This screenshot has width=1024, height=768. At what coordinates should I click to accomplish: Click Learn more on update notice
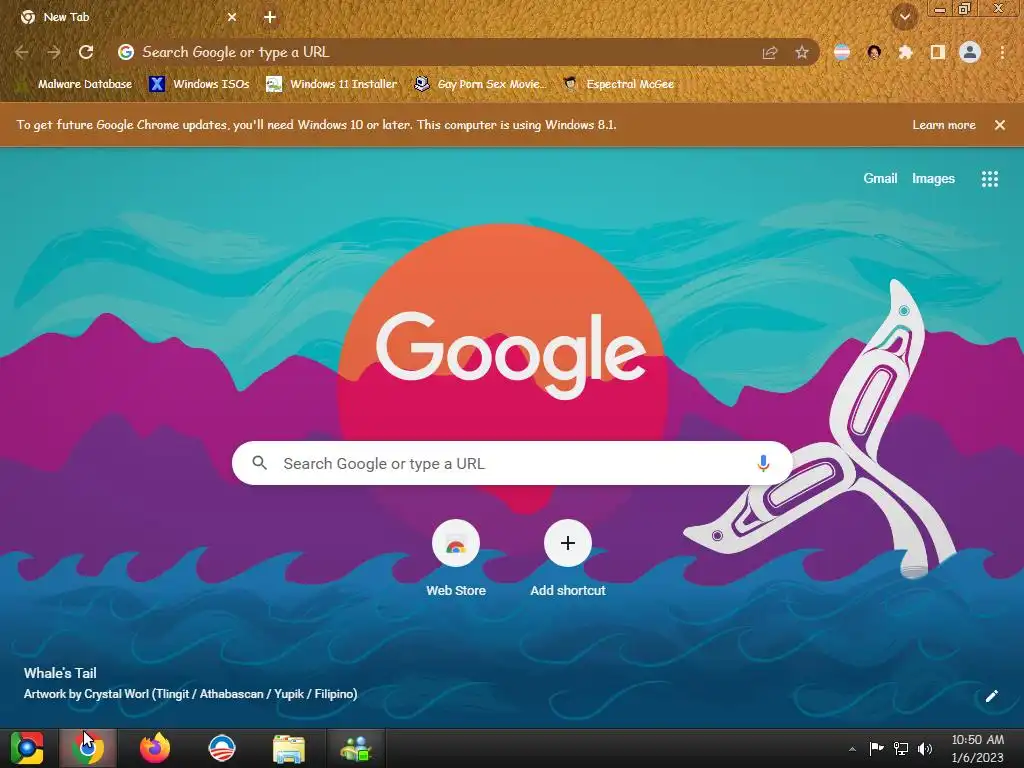coord(944,125)
